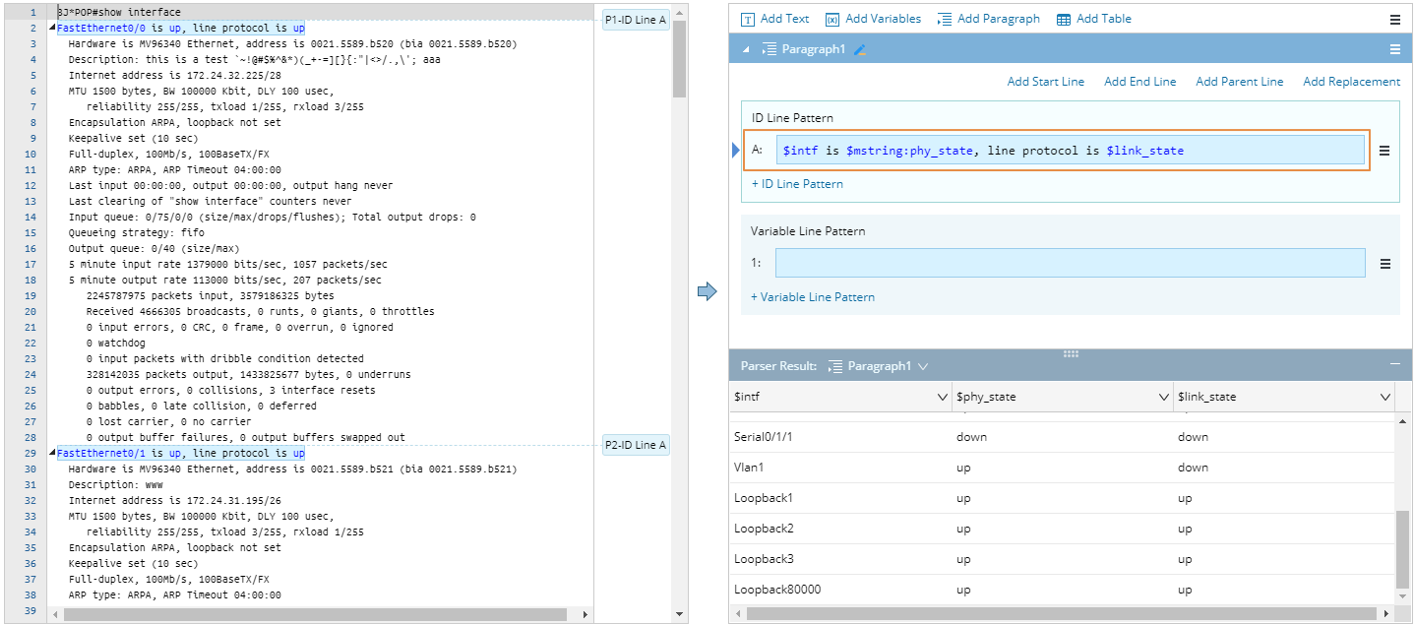Click the Add Text toolbar button
This screenshot has width=1416, height=627.
(775, 19)
